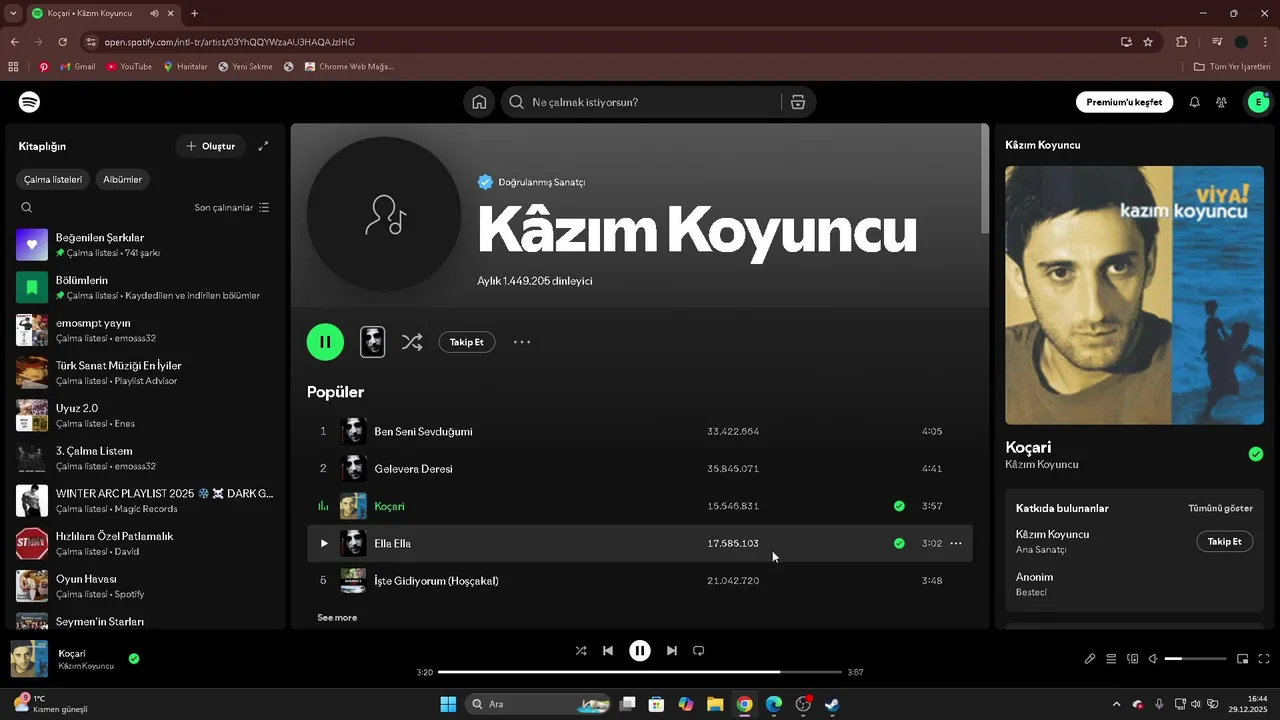Open WINTER ARC PLAYLIST 2025 playlist
This screenshot has height=720, width=1280.
point(145,501)
